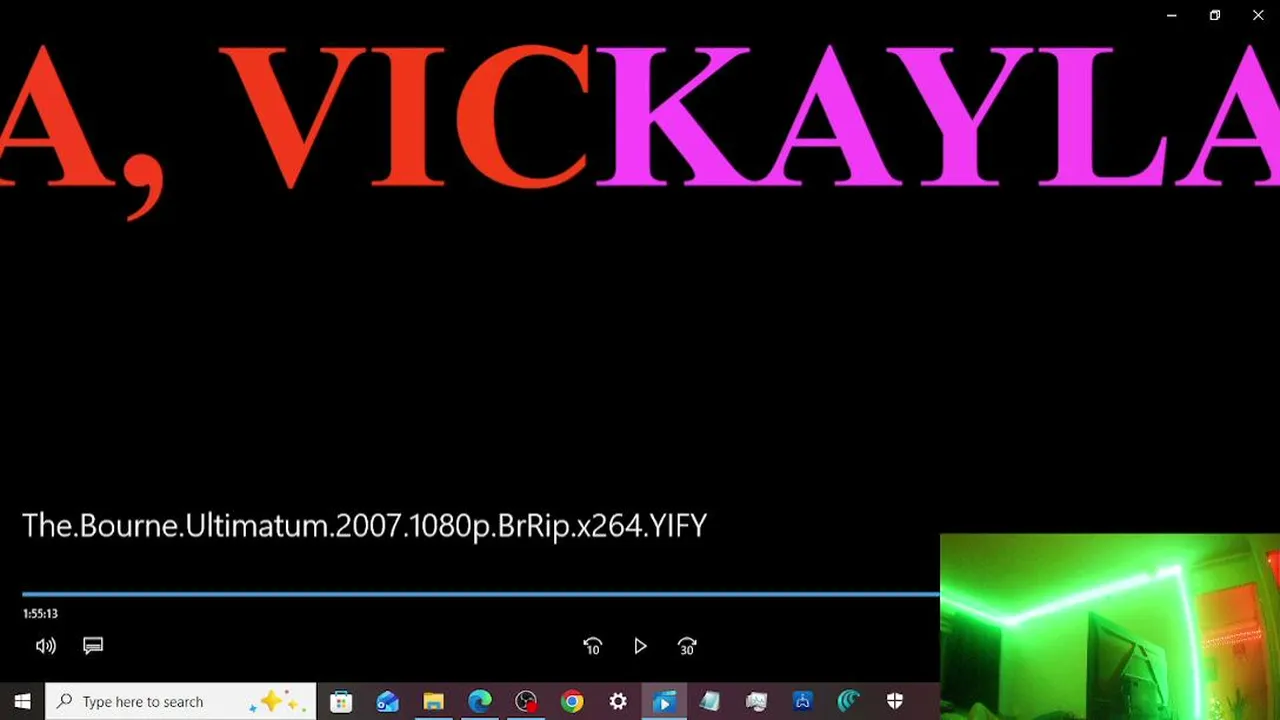Launch Microsoft Edge from the taskbar
This screenshot has height=720, width=1280.
click(x=480, y=702)
